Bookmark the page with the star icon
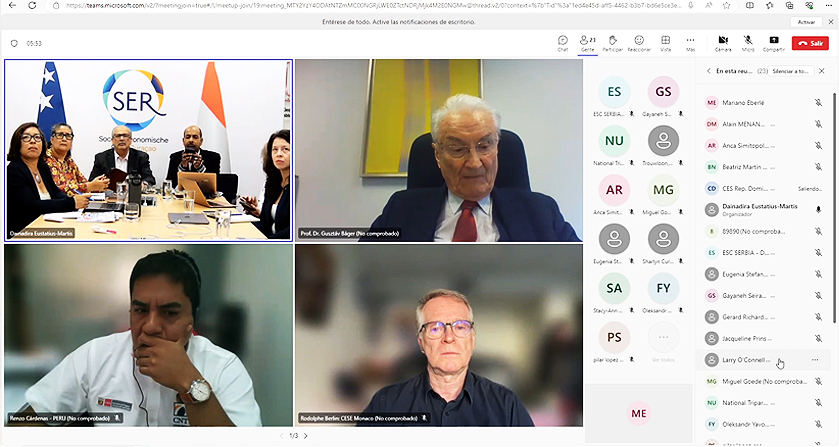 (726, 5)
